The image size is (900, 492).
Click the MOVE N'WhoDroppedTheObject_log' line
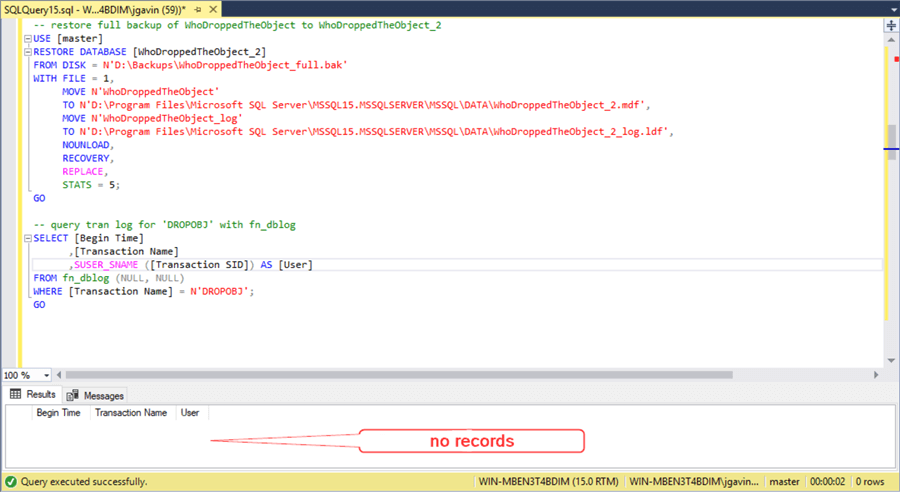coord(153,118)
